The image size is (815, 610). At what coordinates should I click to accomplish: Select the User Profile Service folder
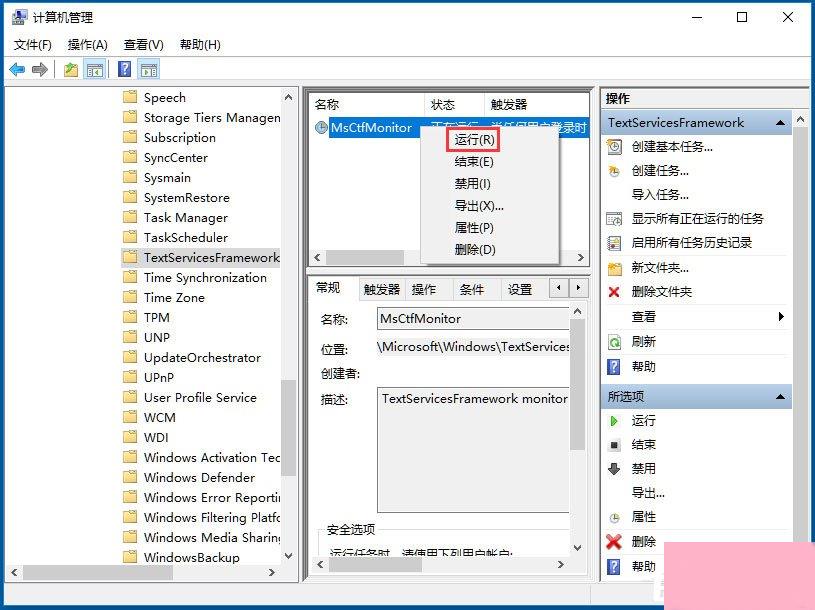tap(200, 397)
